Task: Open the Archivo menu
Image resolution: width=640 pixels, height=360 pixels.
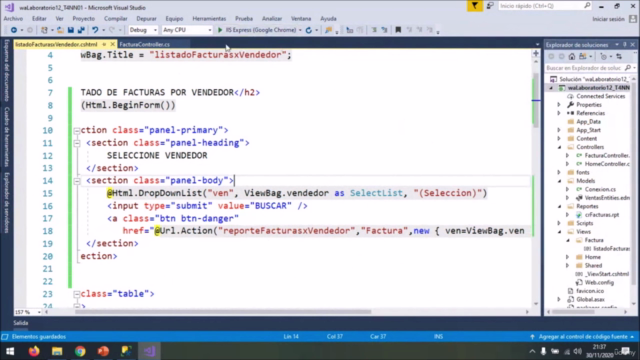Action: point(13,19)
